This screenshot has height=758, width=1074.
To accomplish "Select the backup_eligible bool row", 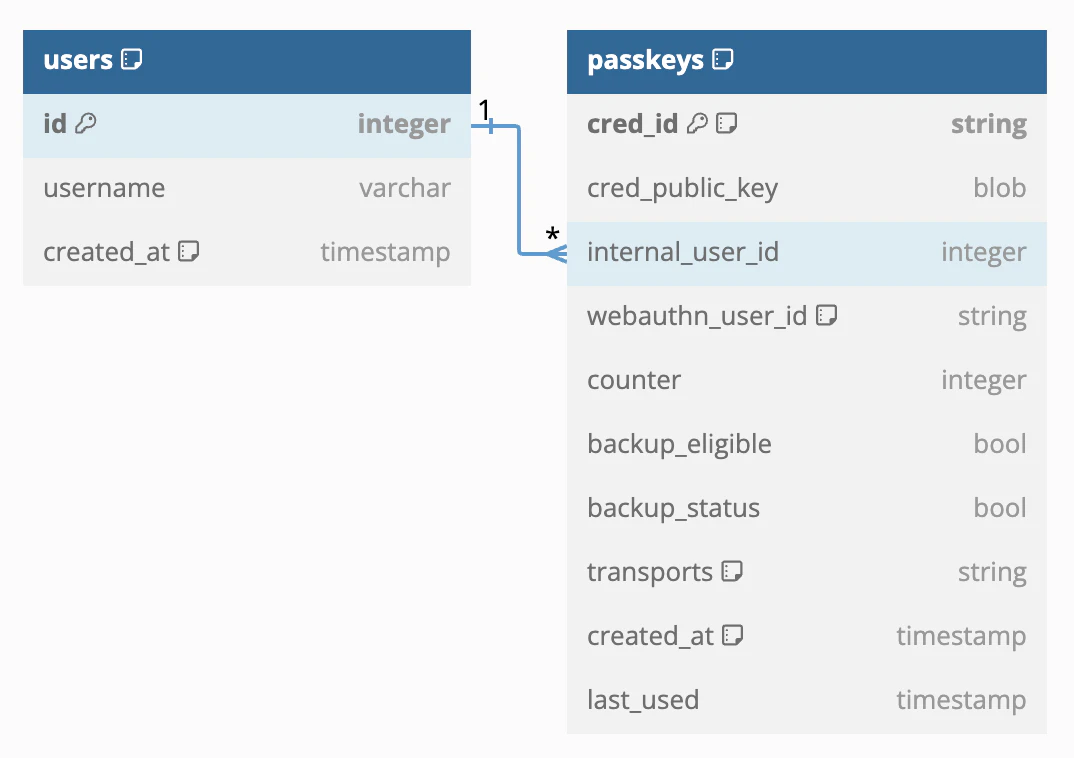I will tap(806, 444).
